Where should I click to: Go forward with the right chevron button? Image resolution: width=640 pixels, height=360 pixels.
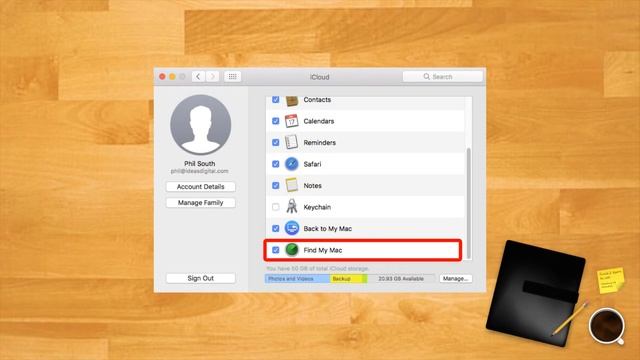[x=212, y=76]
